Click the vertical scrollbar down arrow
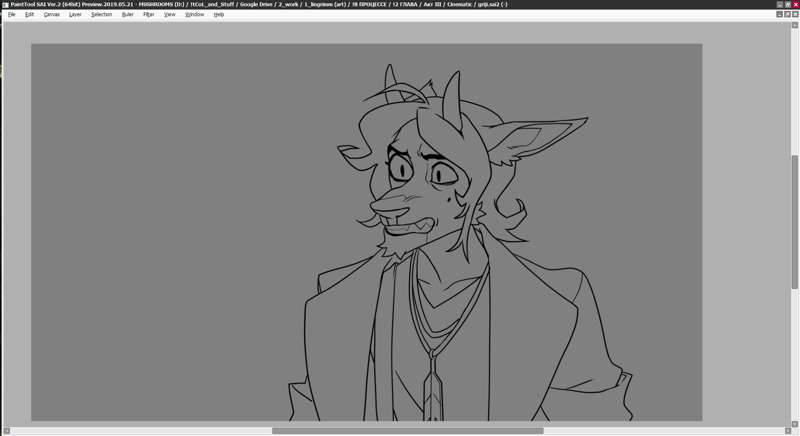The image size is (800, 436). click(x=795, y=424)
